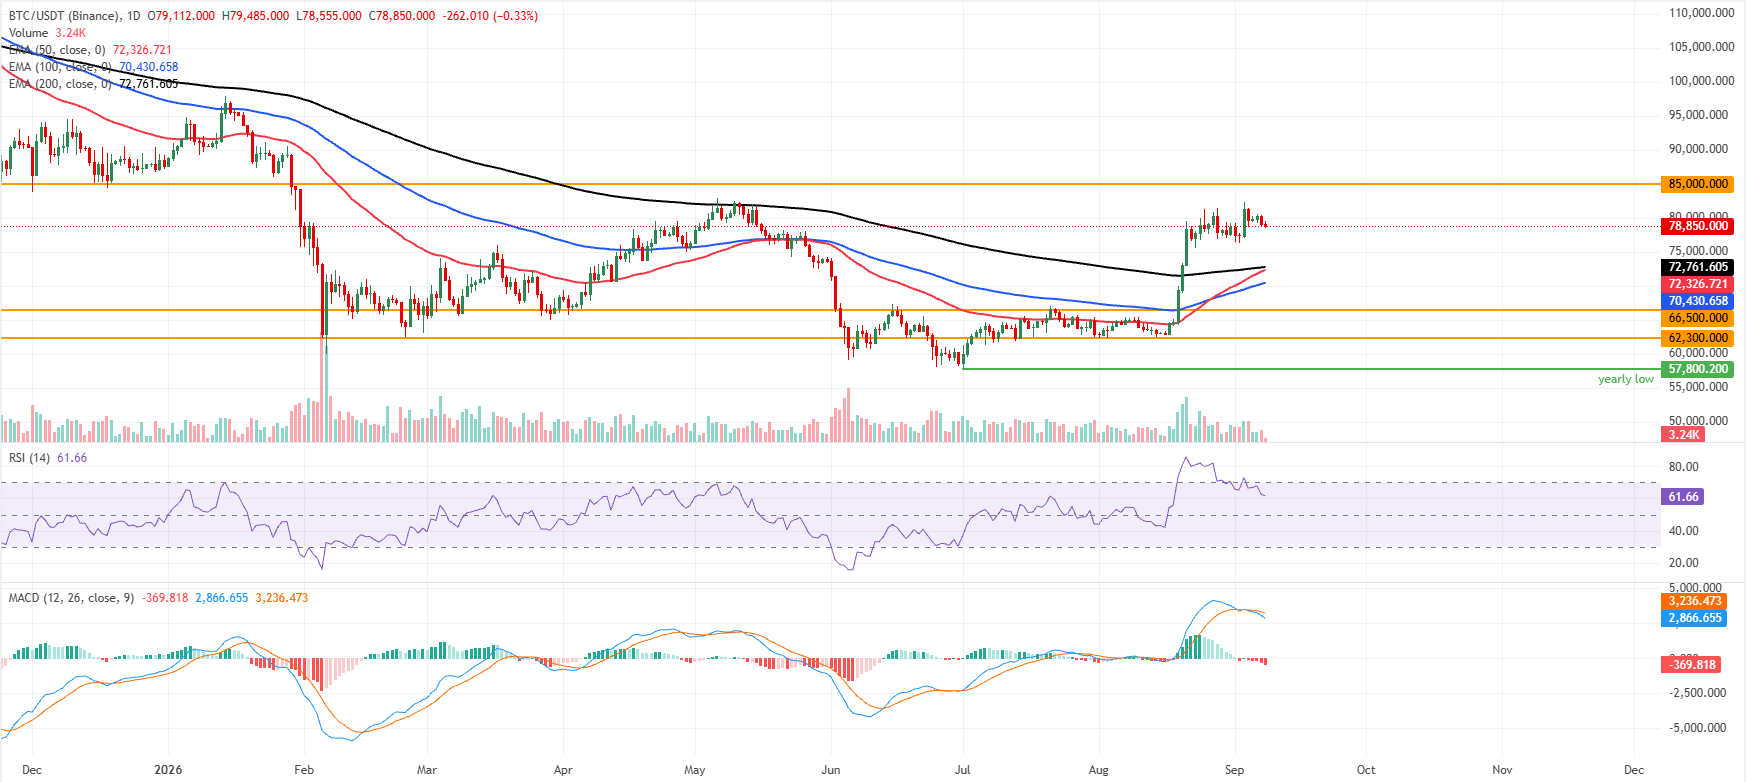The width and height of the screenshot is (1746, 782).
Task: Click the red 3.24K volume axis label
Action: click(1684, 434)
